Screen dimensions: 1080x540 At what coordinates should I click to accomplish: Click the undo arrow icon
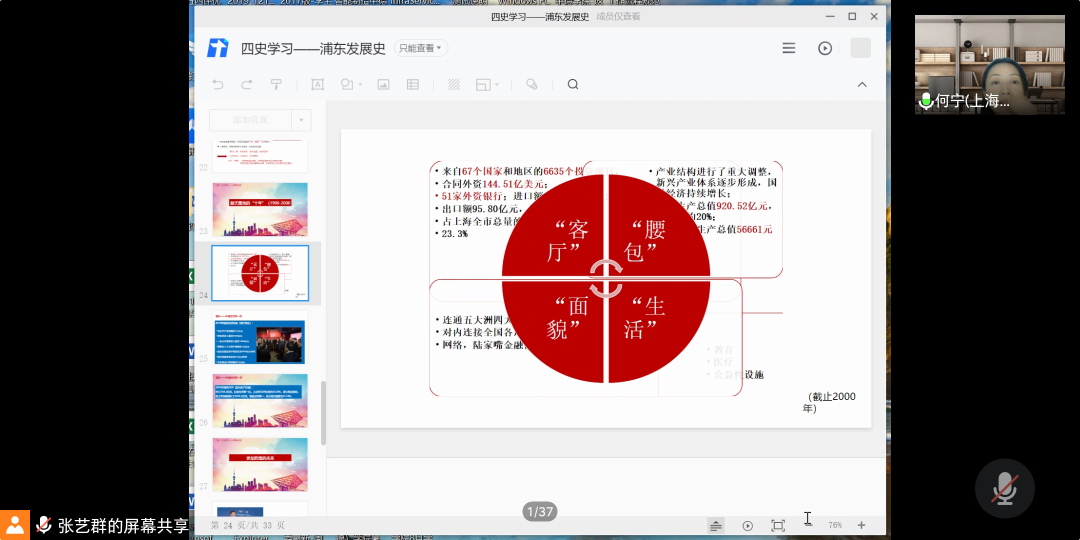(x=218, y=85)
